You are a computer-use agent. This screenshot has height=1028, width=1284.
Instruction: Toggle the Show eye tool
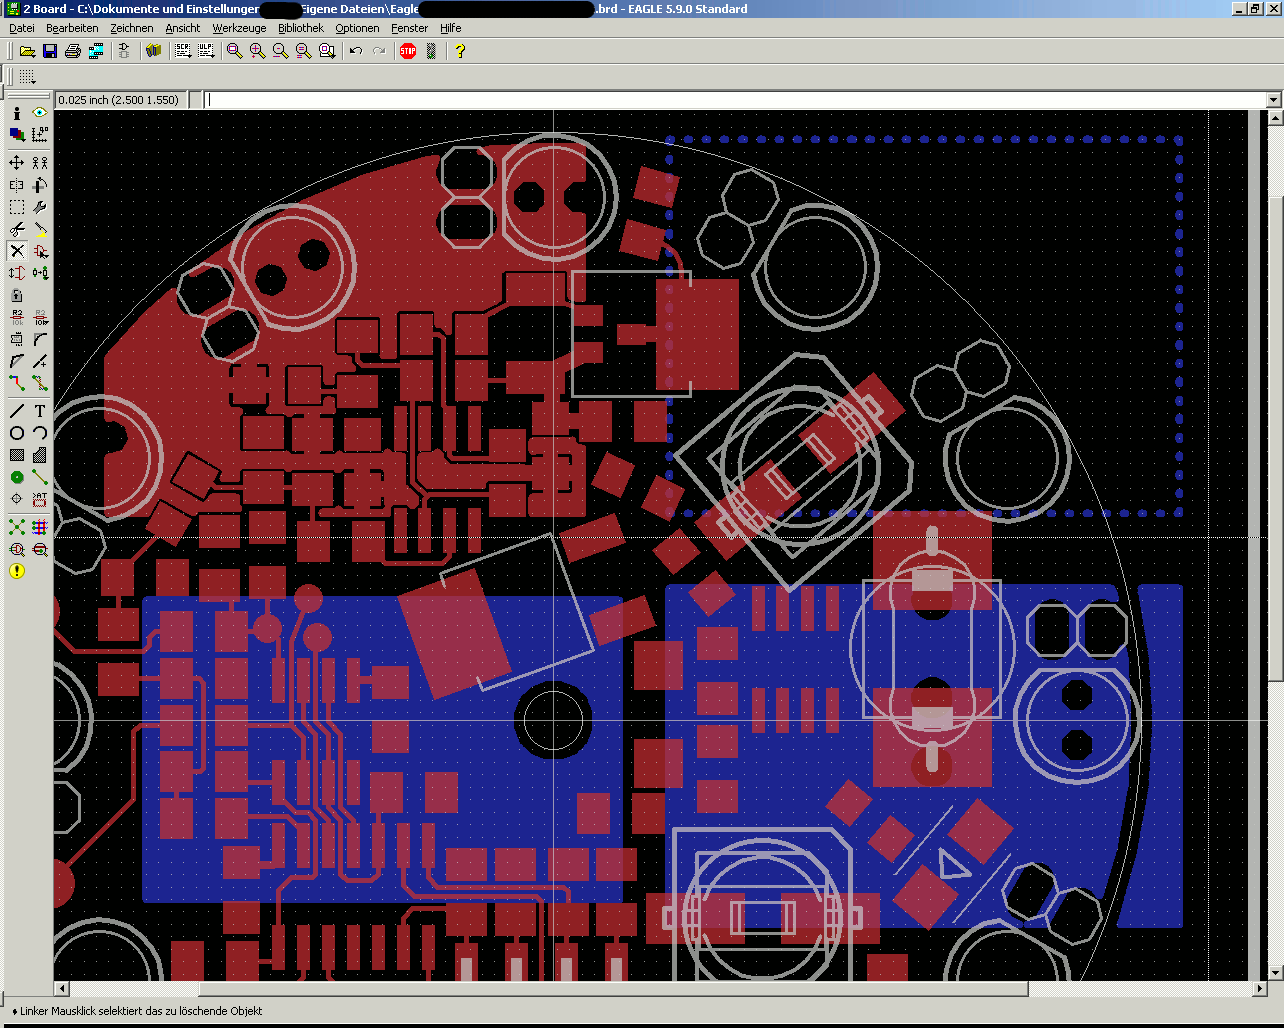click(40, 113)
